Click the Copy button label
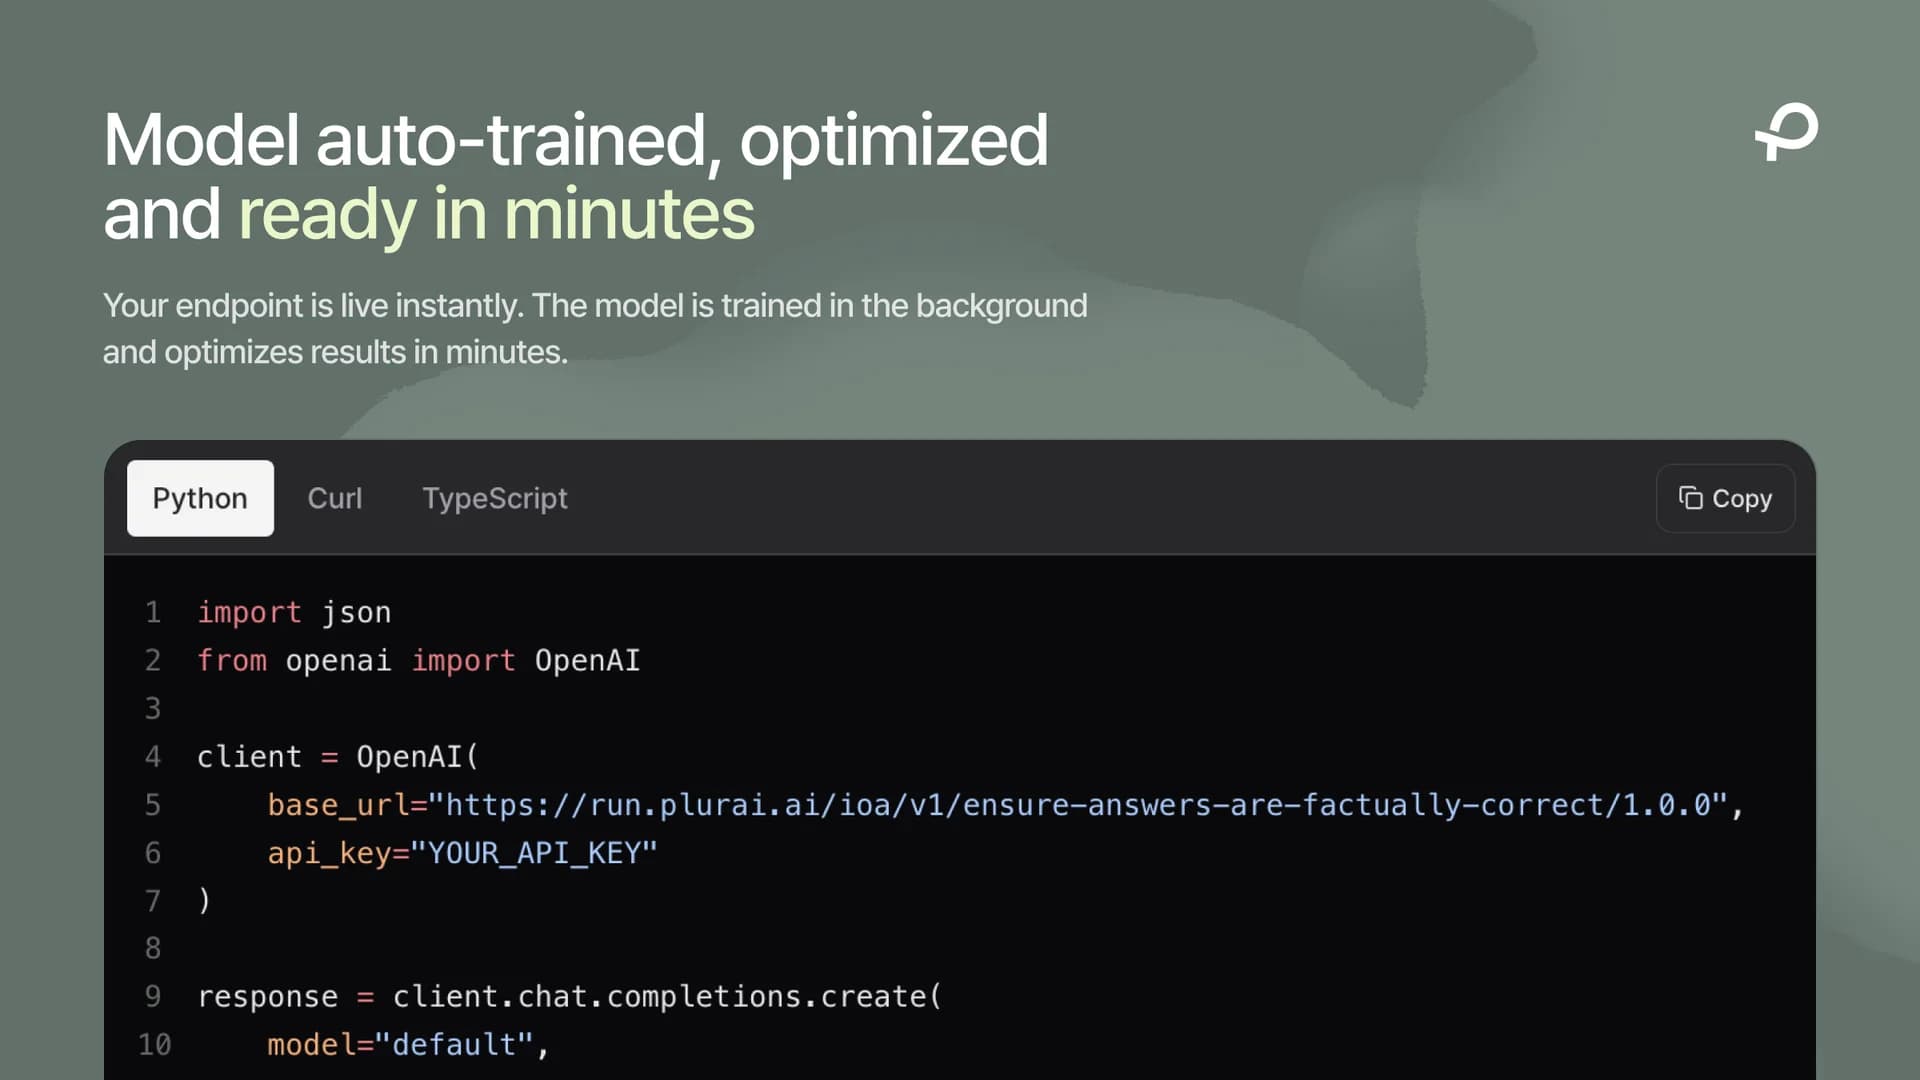The height and width of the screenshot is (1080, 1920). pyautogui.click(x=1742, y=498)
